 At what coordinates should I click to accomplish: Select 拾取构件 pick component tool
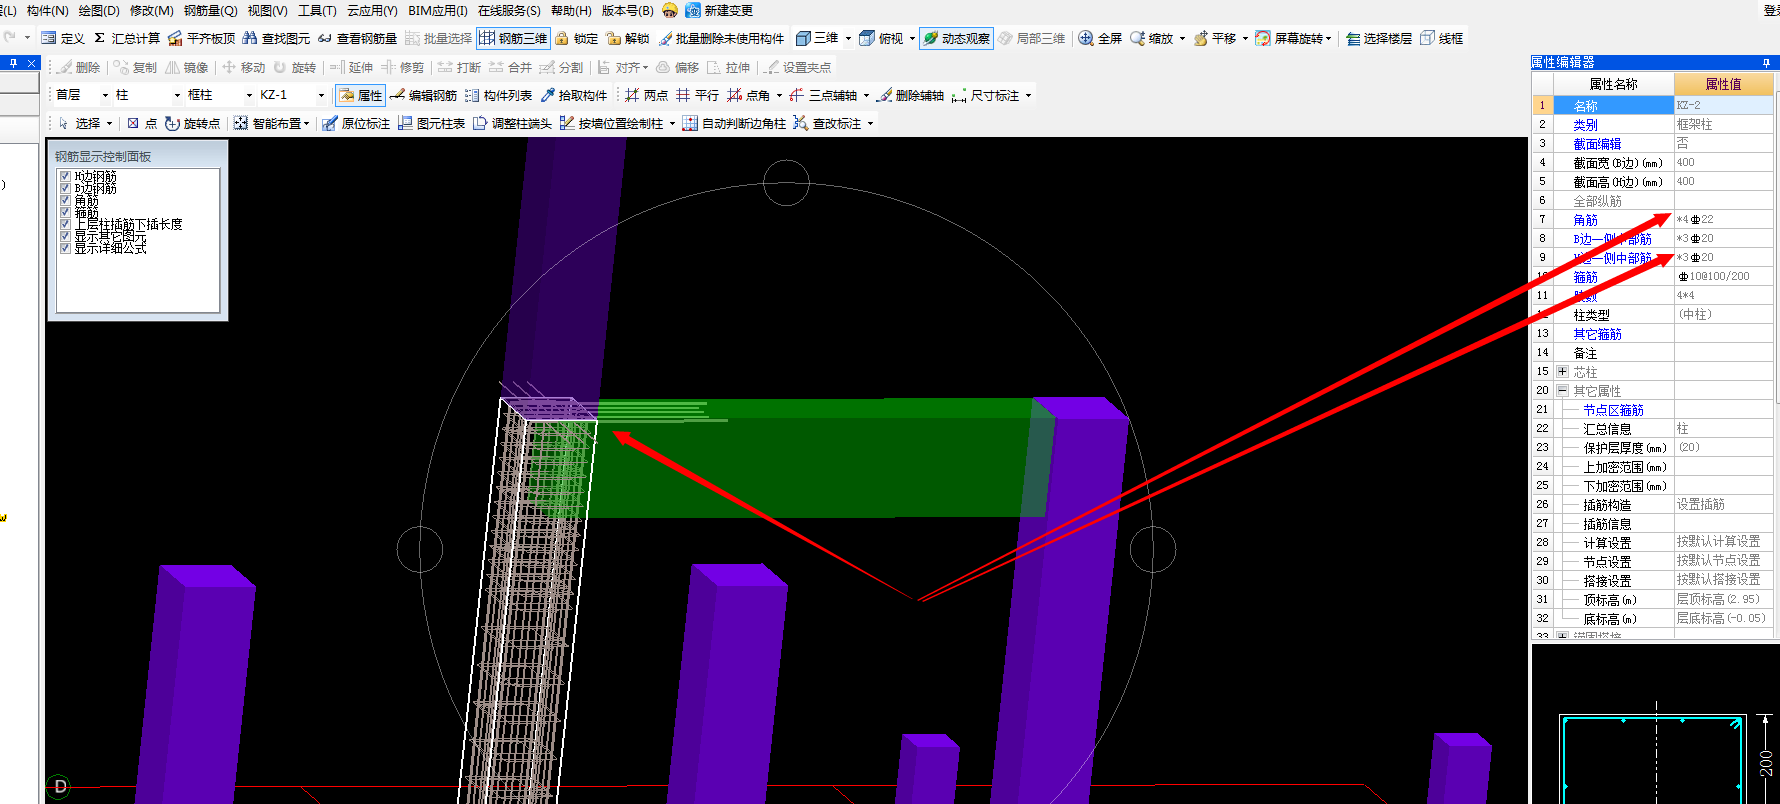tap(574, 95)
